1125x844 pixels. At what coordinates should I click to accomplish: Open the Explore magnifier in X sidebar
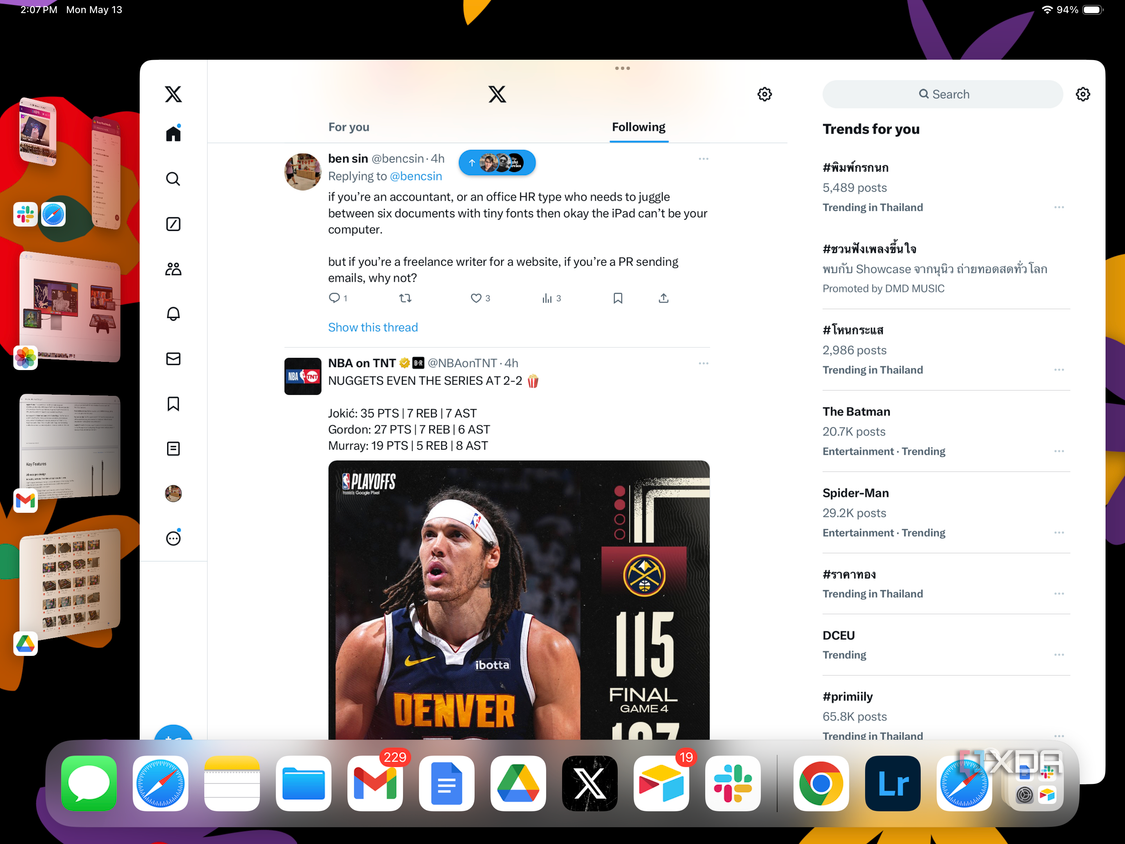pyautogui.click(x=173, y=179)
